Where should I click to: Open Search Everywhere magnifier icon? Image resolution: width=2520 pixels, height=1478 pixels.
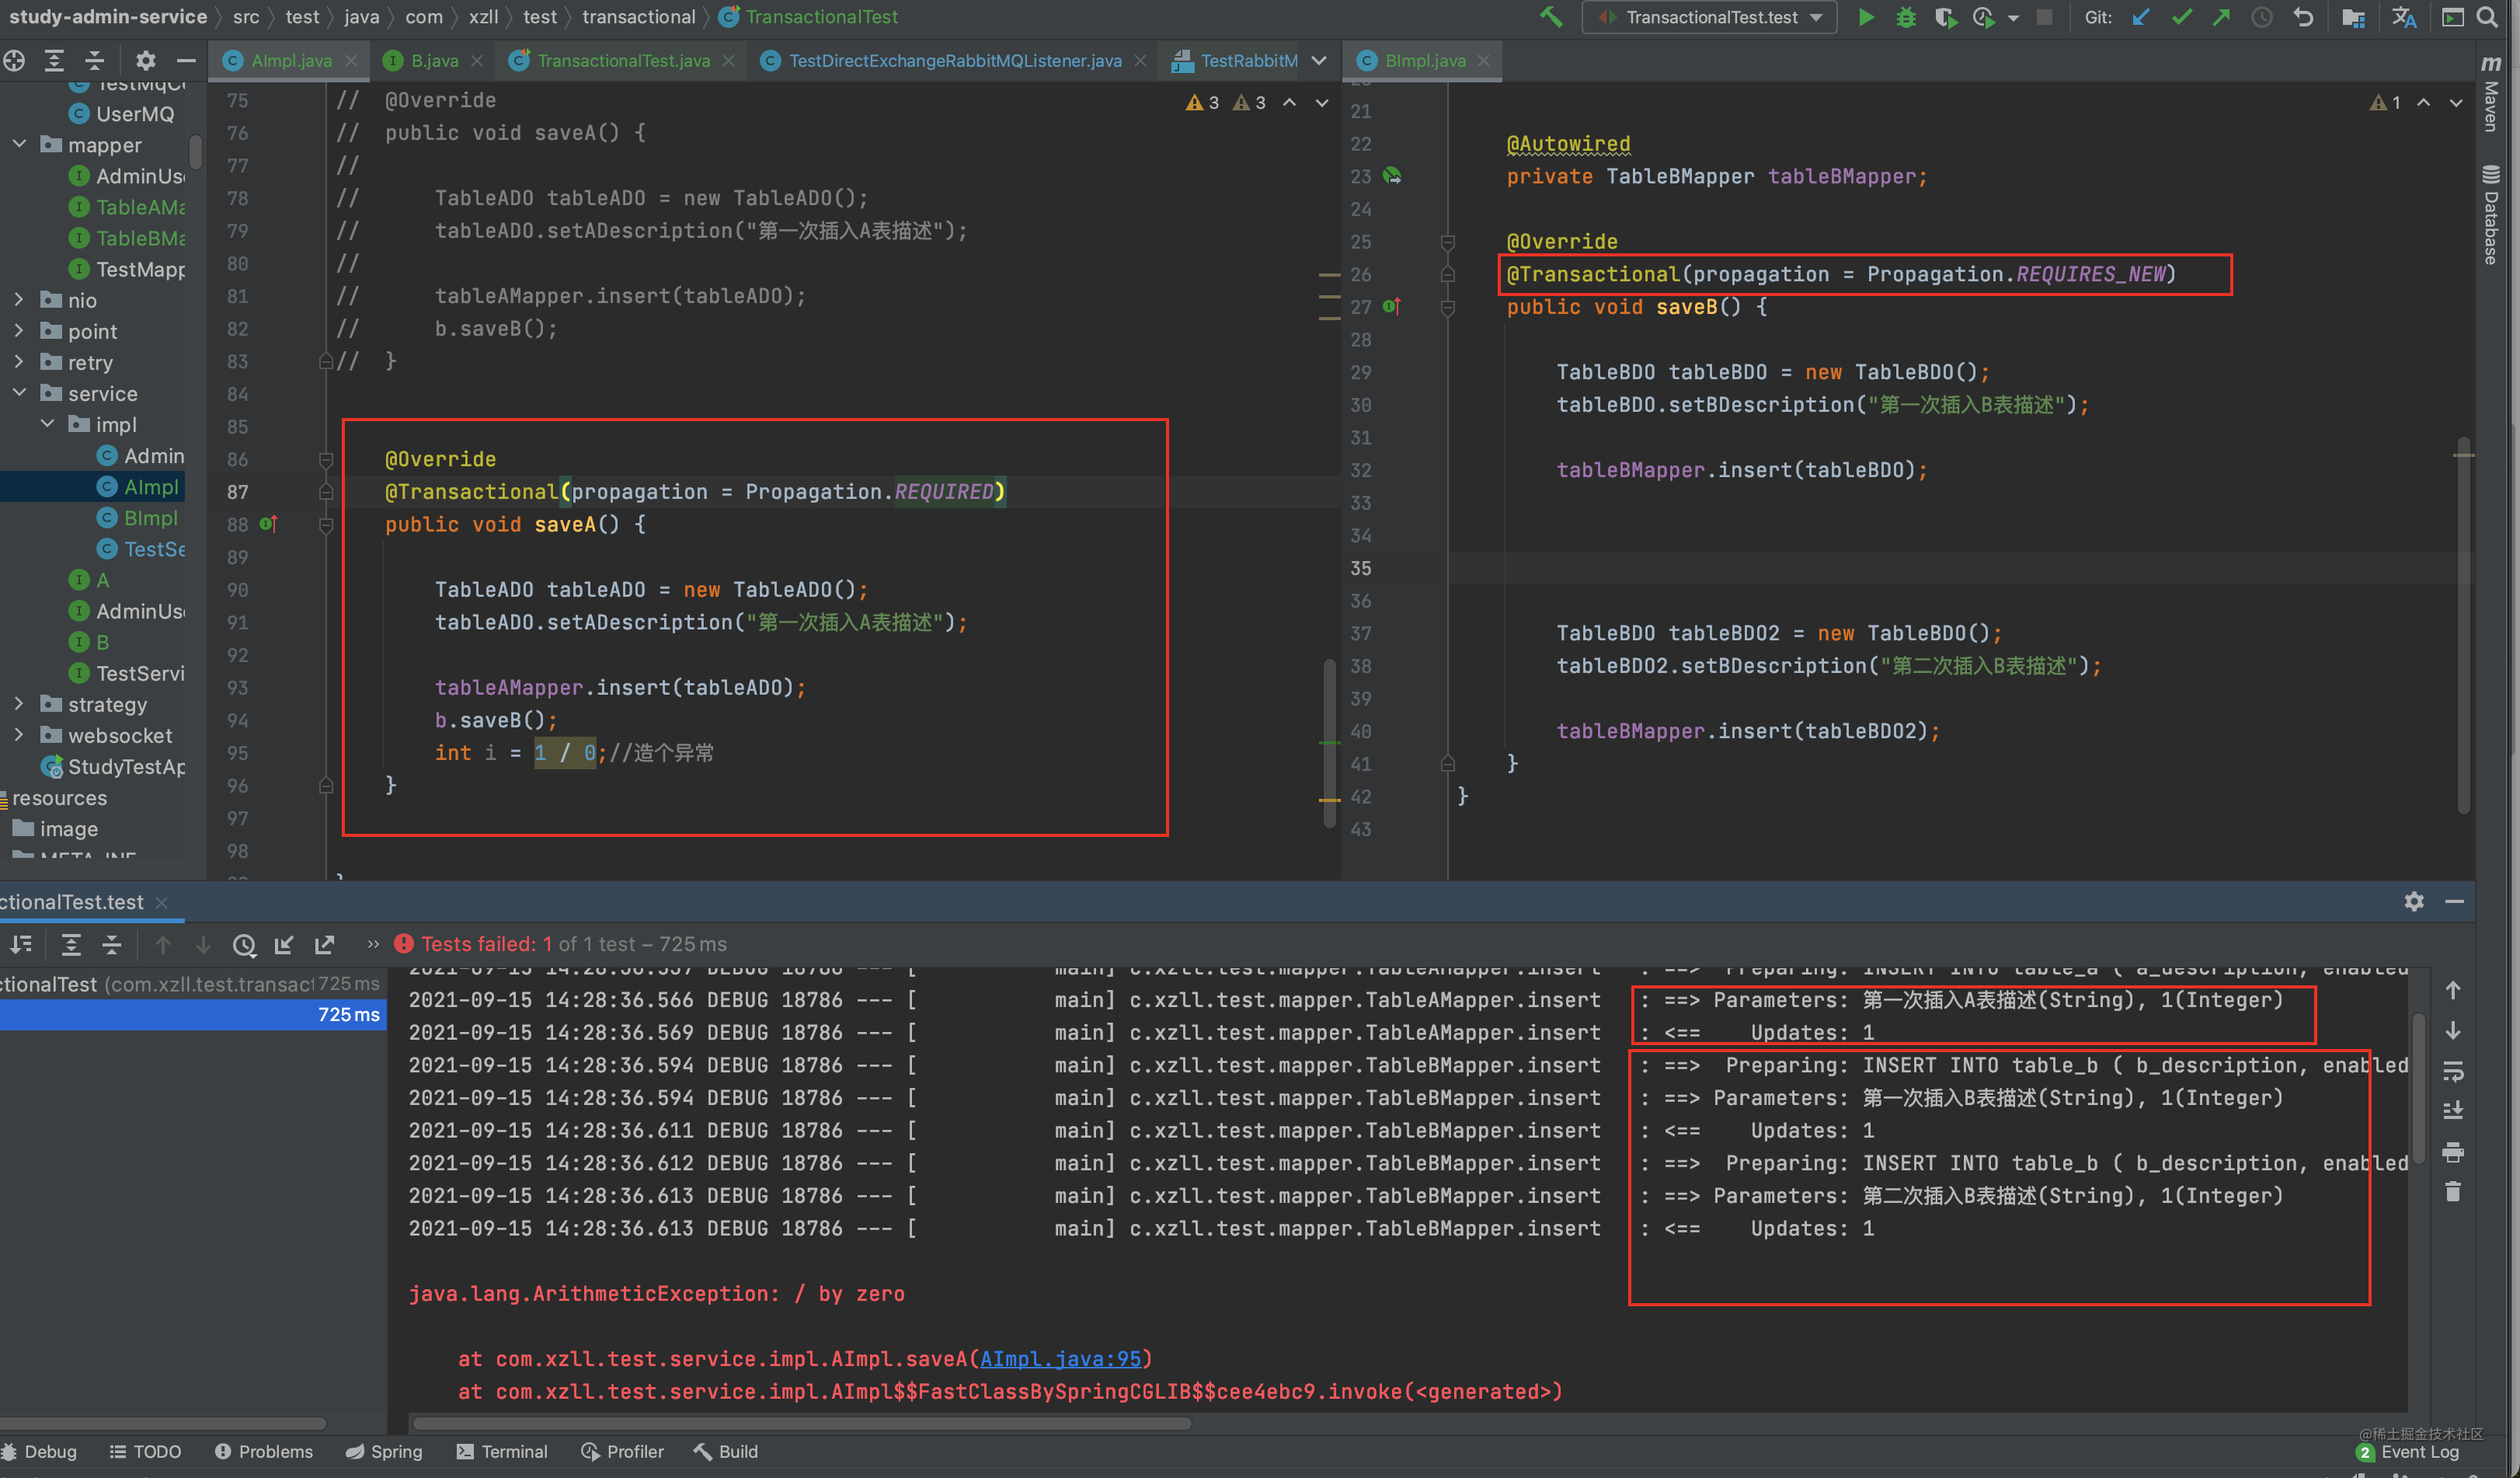click(x=2487, y=17)
